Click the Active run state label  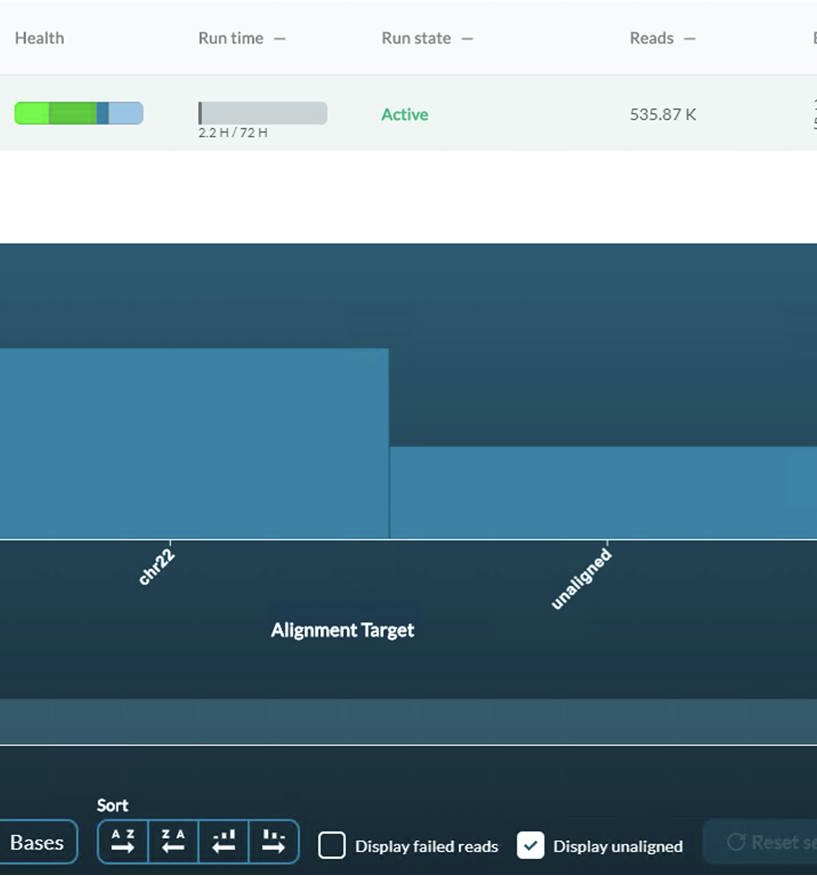point(405,115)
